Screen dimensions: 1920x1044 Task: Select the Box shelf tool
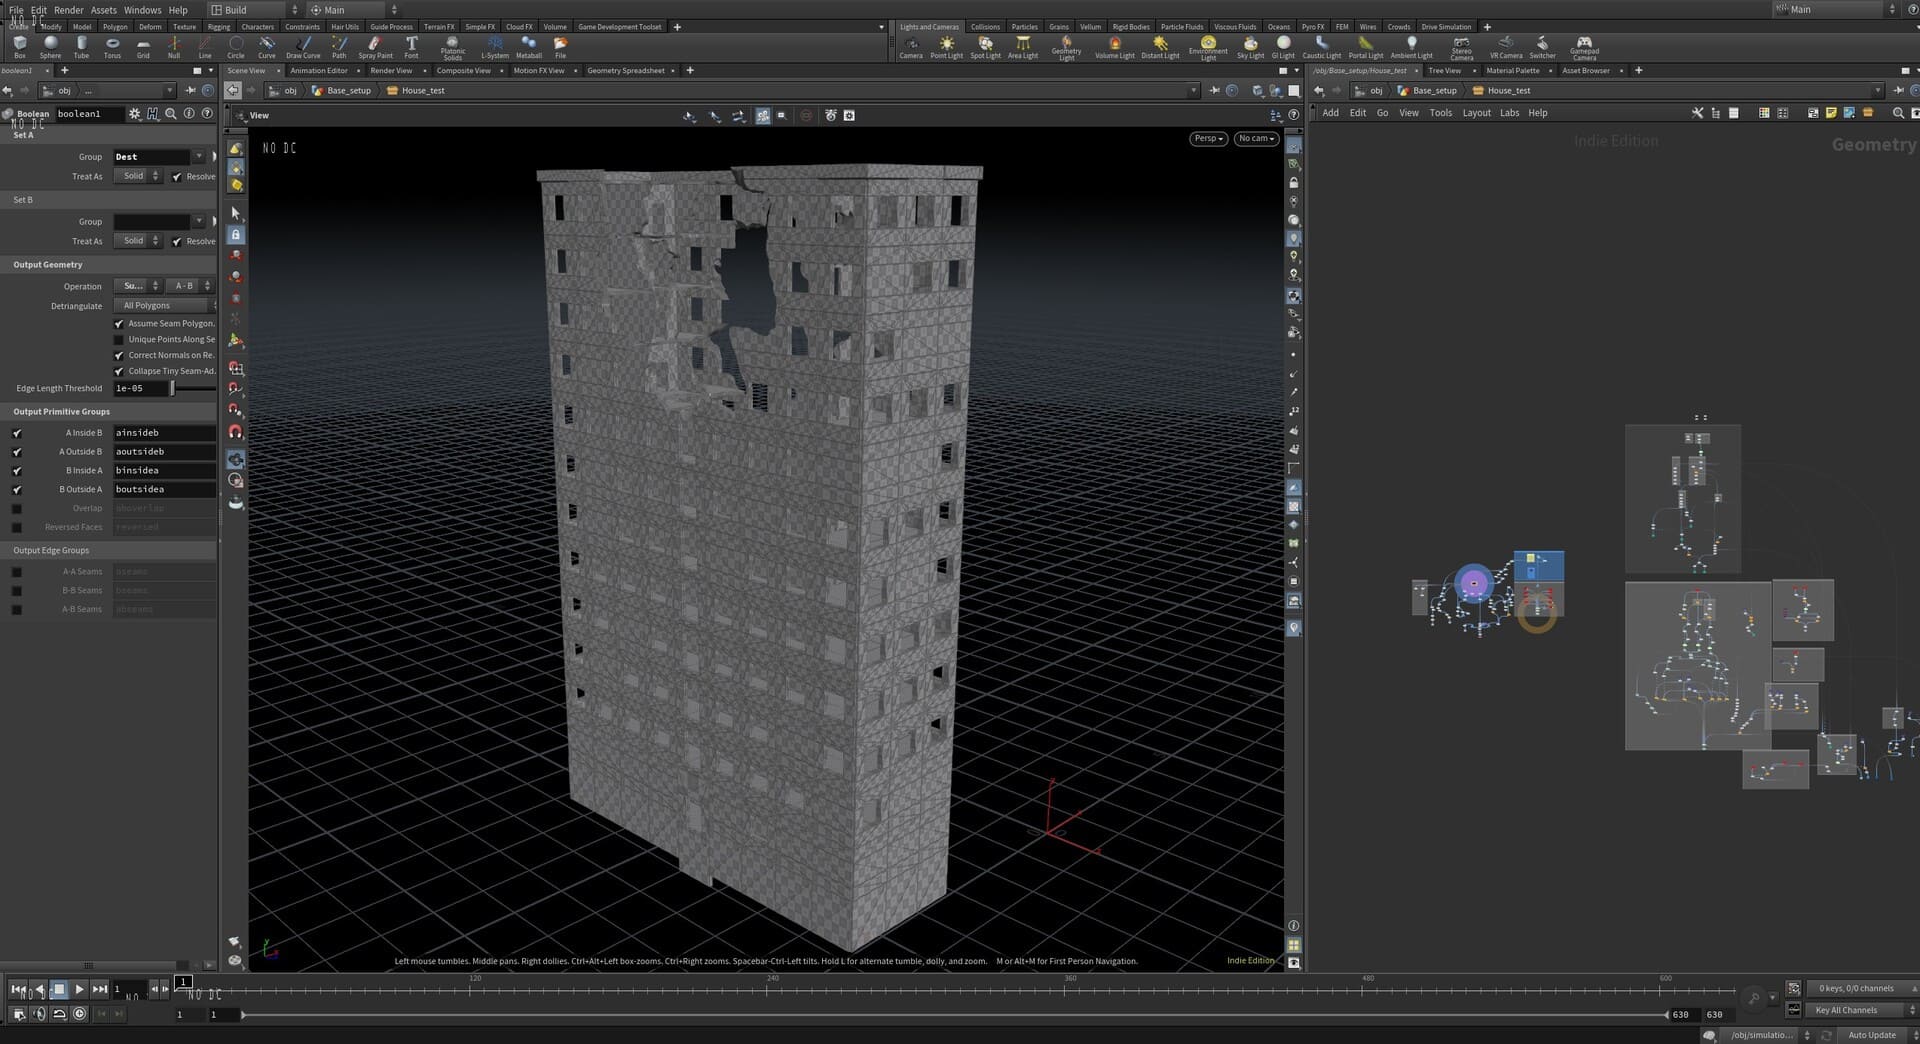pos(20,47)
